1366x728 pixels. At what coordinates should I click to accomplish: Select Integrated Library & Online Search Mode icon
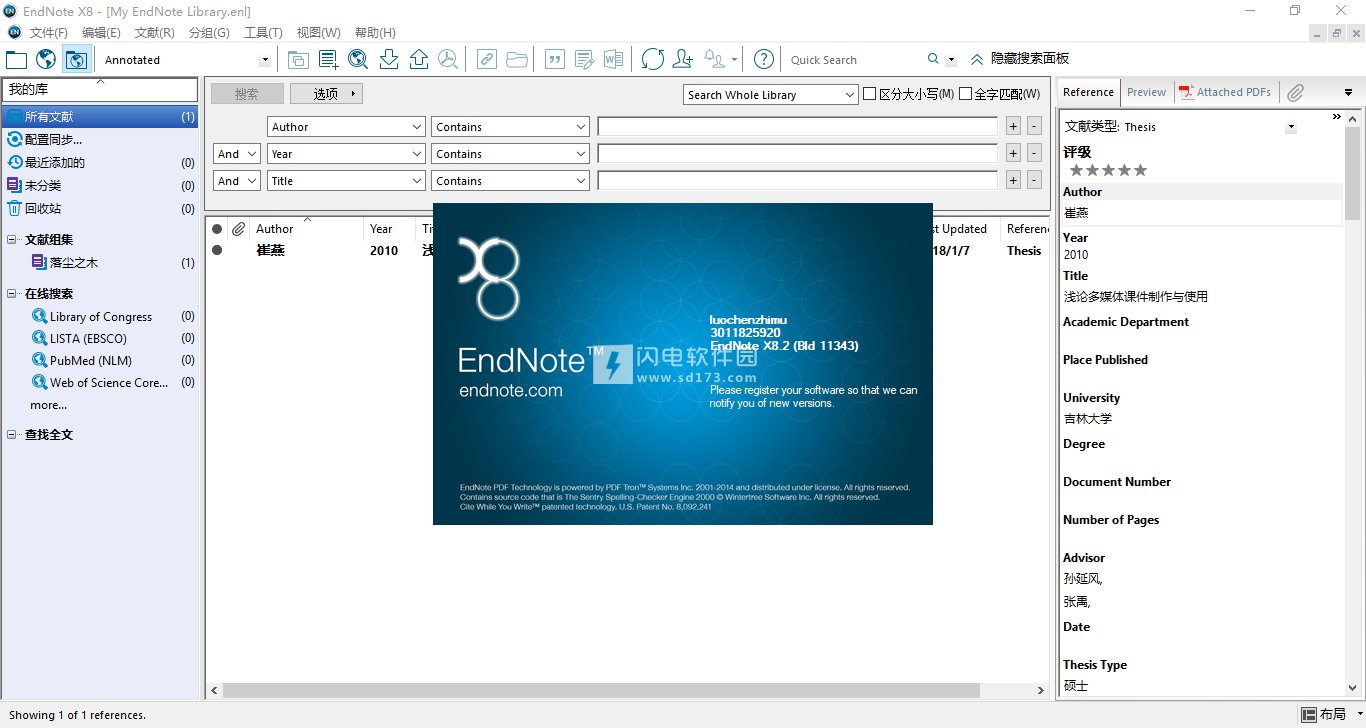76,59
